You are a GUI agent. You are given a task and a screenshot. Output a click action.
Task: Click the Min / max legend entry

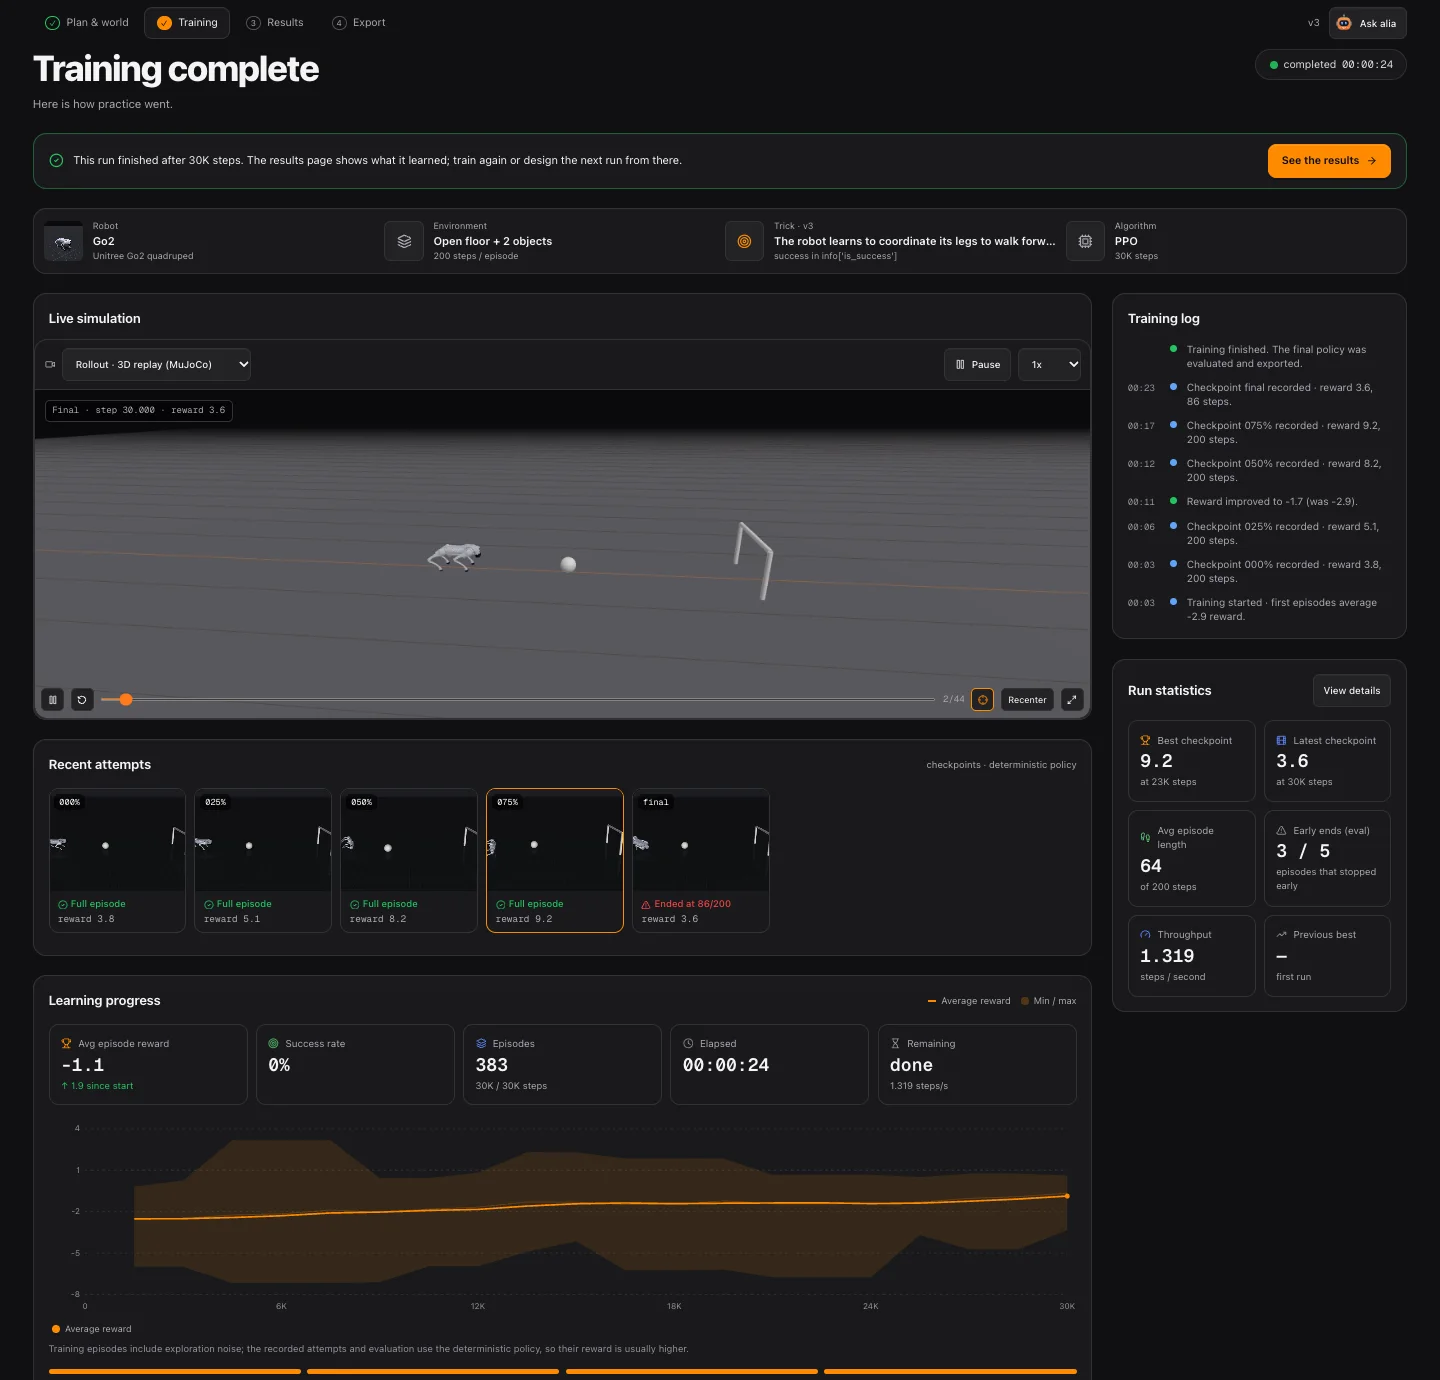[1048, 1001]
